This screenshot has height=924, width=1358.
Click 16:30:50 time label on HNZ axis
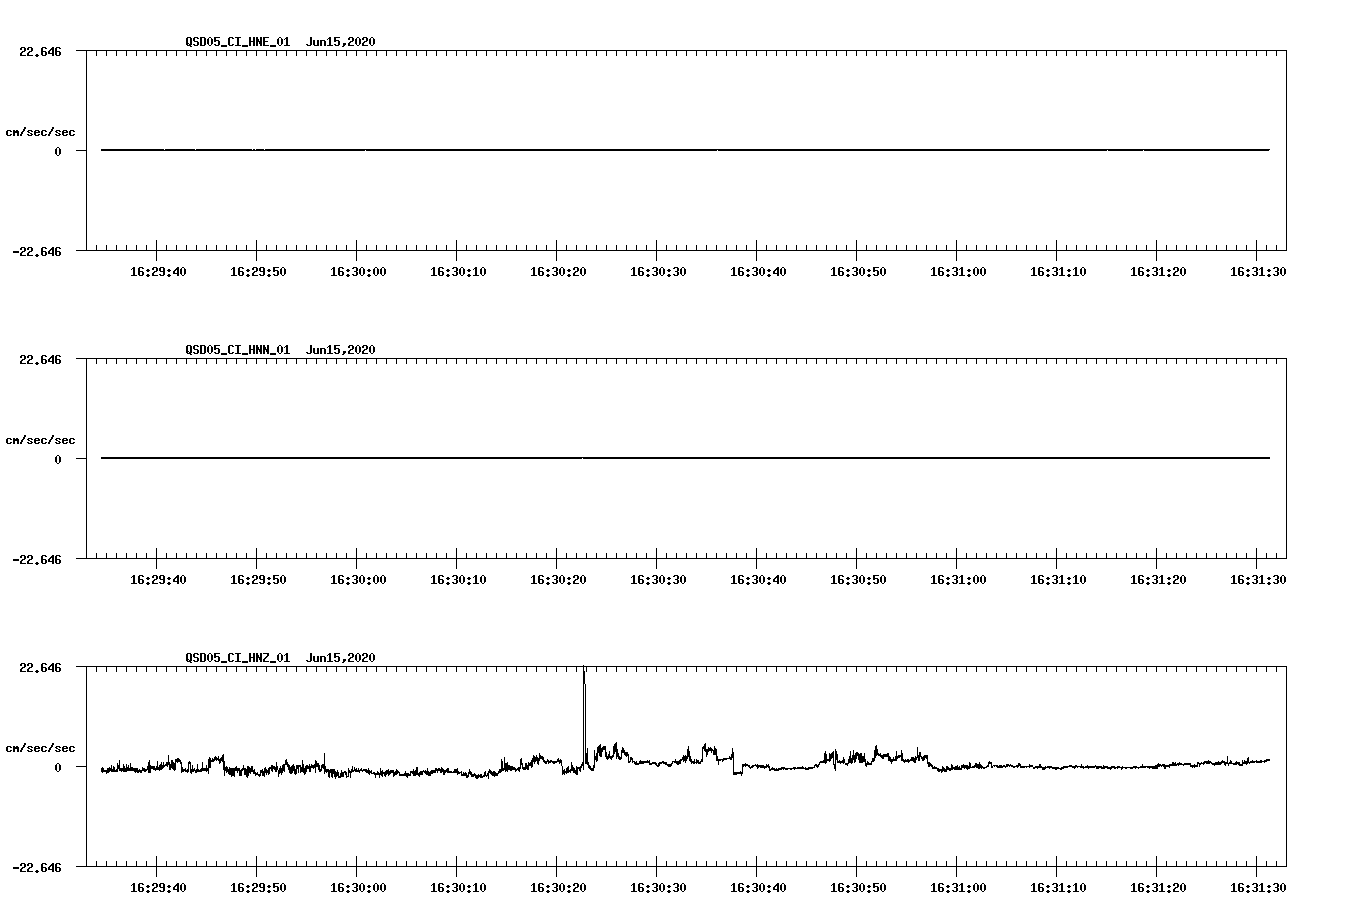(858, 888)
